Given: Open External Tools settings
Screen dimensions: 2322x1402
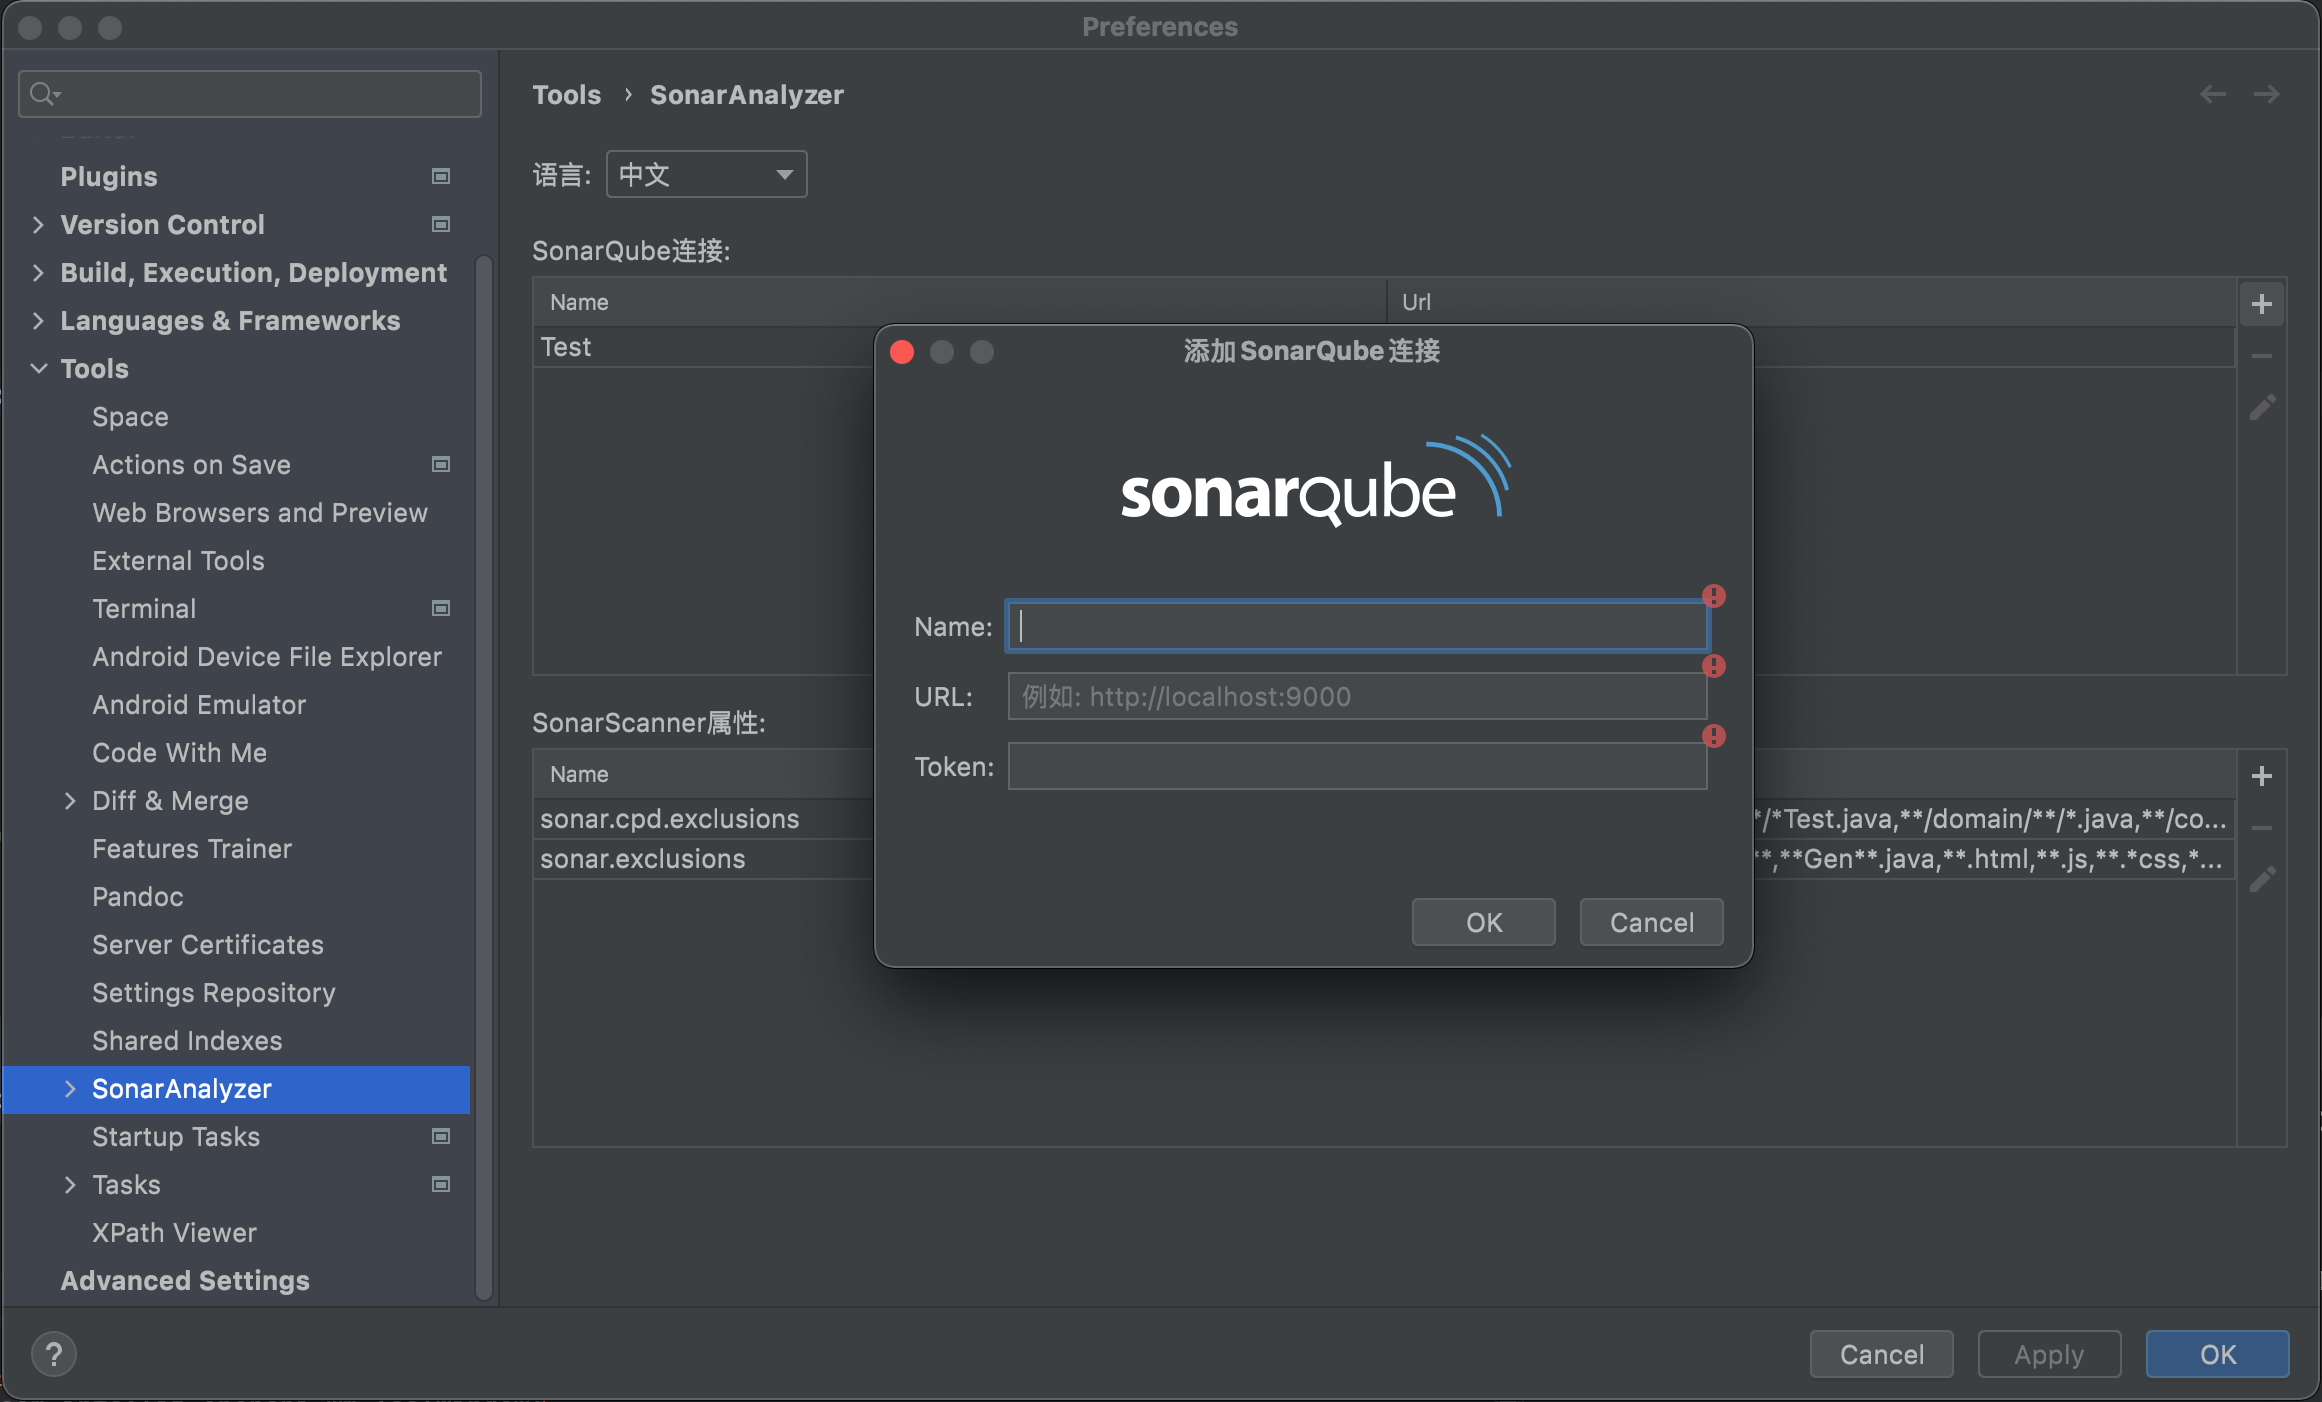Looking at the screenshot, I should click(178, 560).
